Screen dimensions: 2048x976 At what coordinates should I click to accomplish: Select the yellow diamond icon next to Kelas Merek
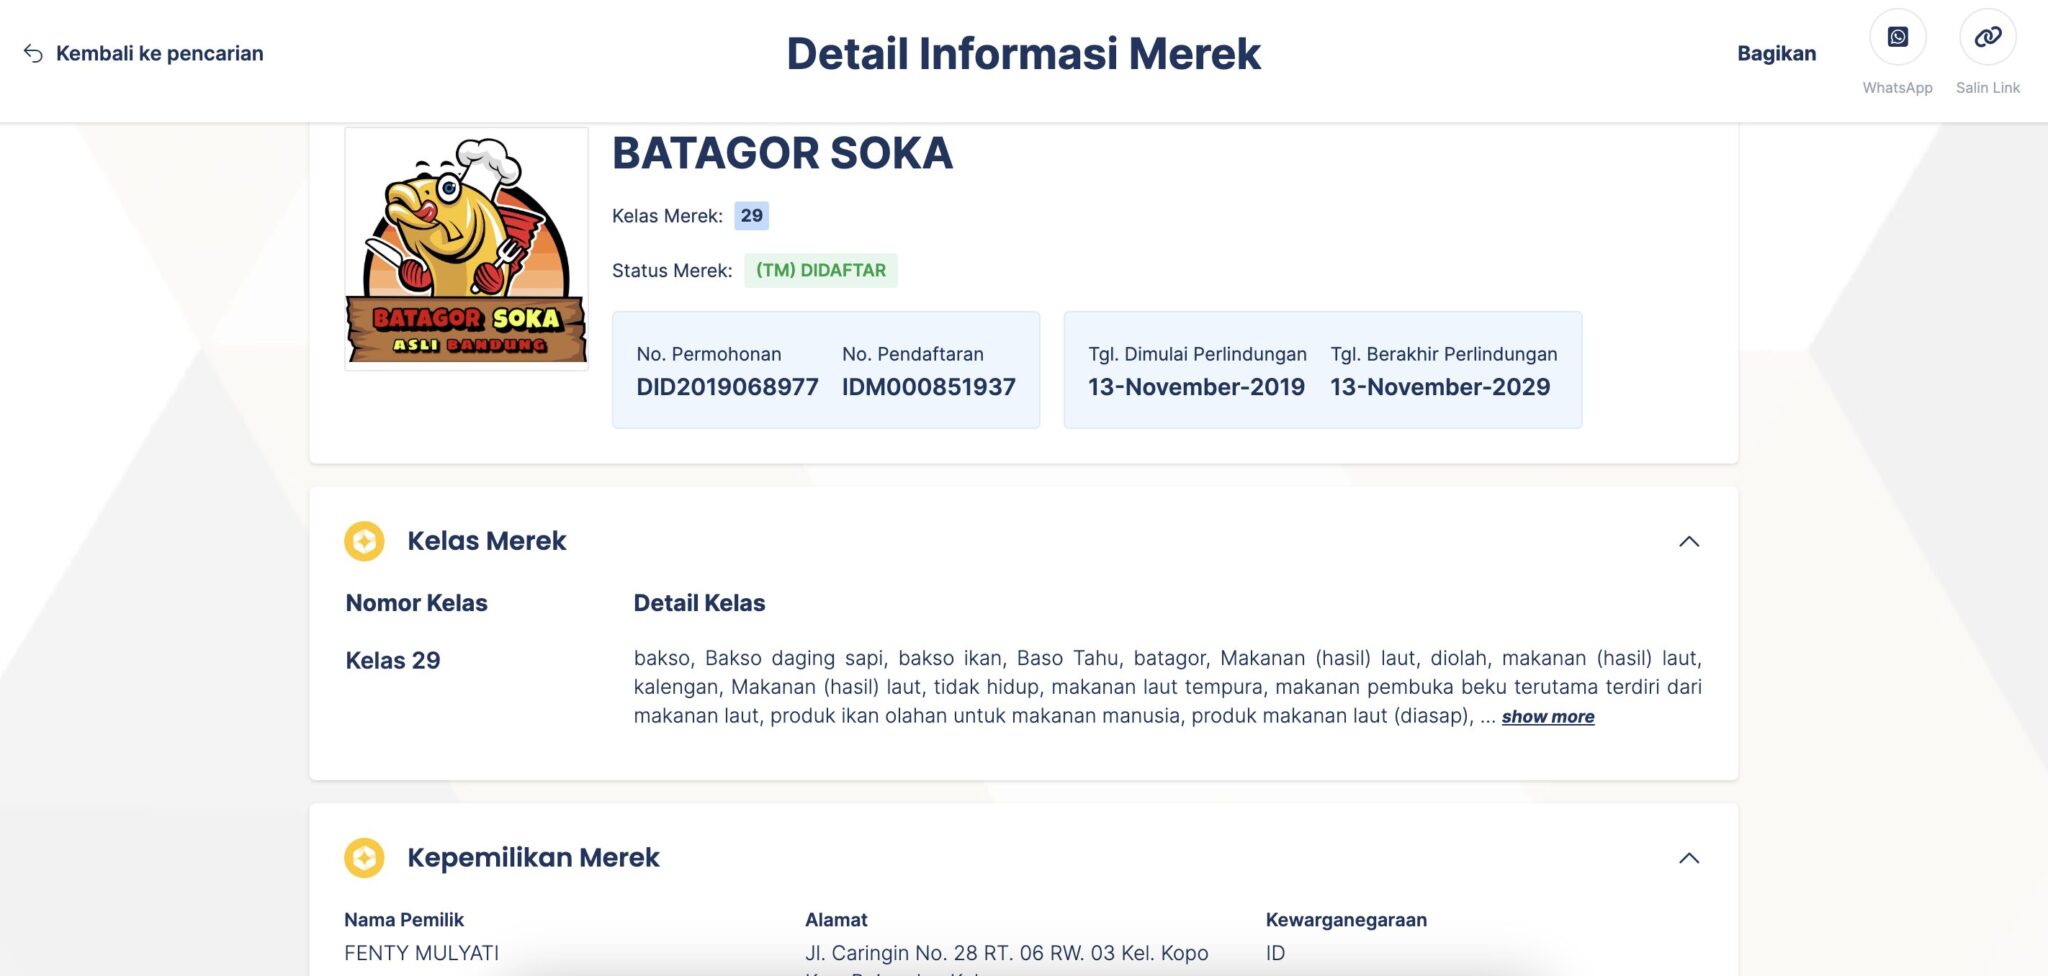365,540
